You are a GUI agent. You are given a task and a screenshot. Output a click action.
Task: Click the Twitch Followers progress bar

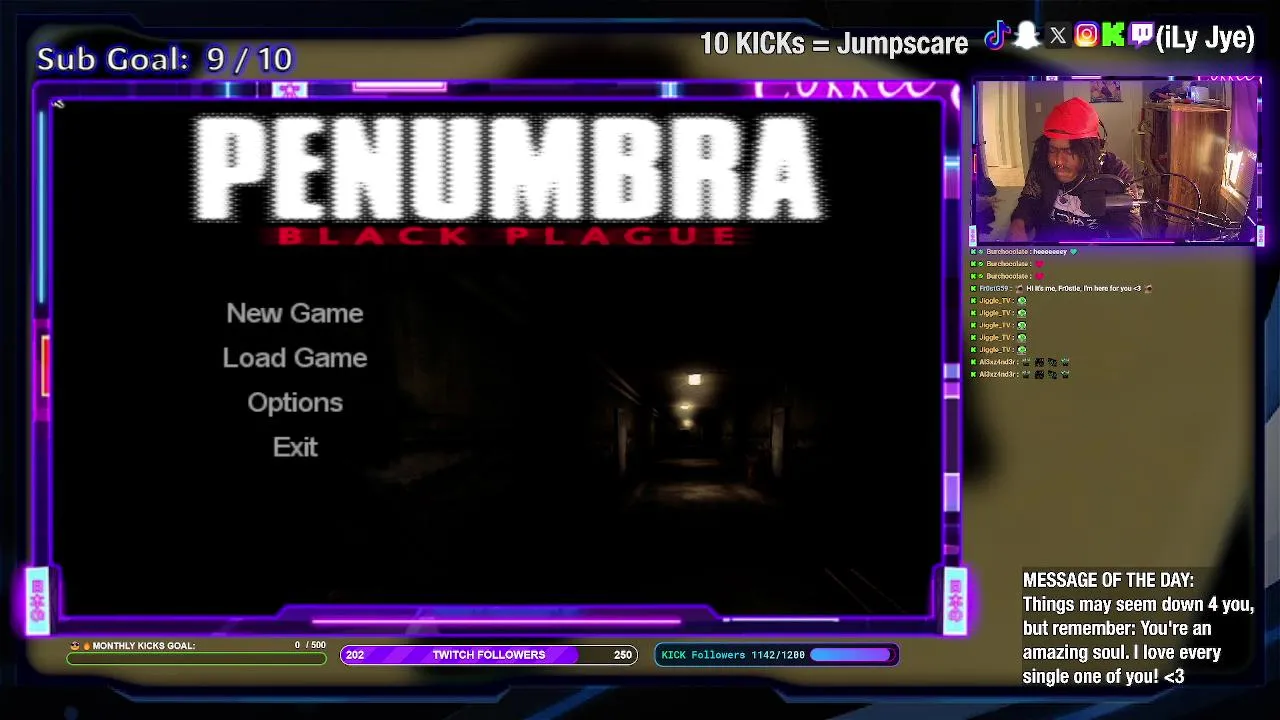tap(489, 655)
